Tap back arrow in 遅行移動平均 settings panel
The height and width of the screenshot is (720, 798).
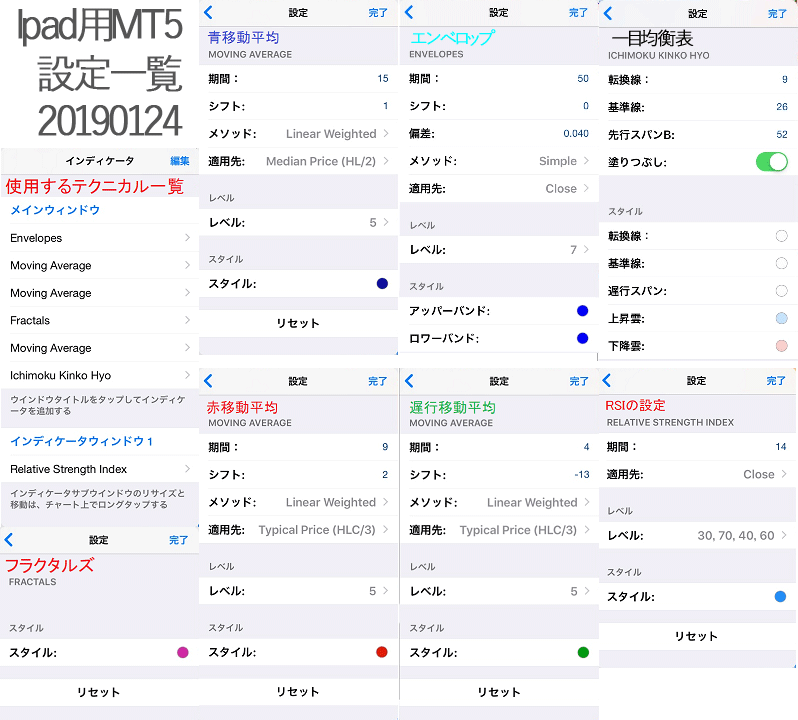409,381
